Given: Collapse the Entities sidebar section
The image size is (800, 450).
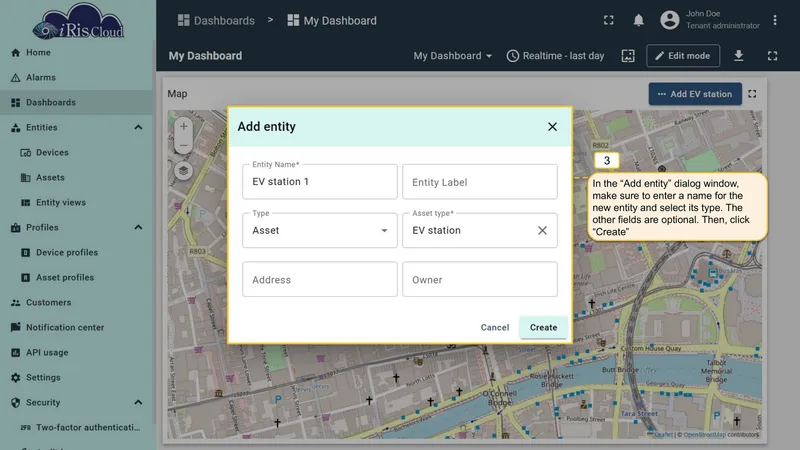Looking at the screenshot, I should (138, 128).
